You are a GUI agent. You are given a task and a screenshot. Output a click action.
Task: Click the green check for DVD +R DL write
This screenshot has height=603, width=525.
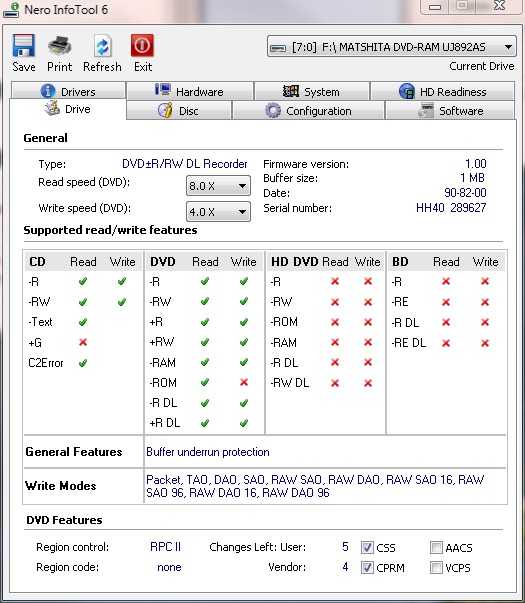pyautogui.click(x=244, y=423)
